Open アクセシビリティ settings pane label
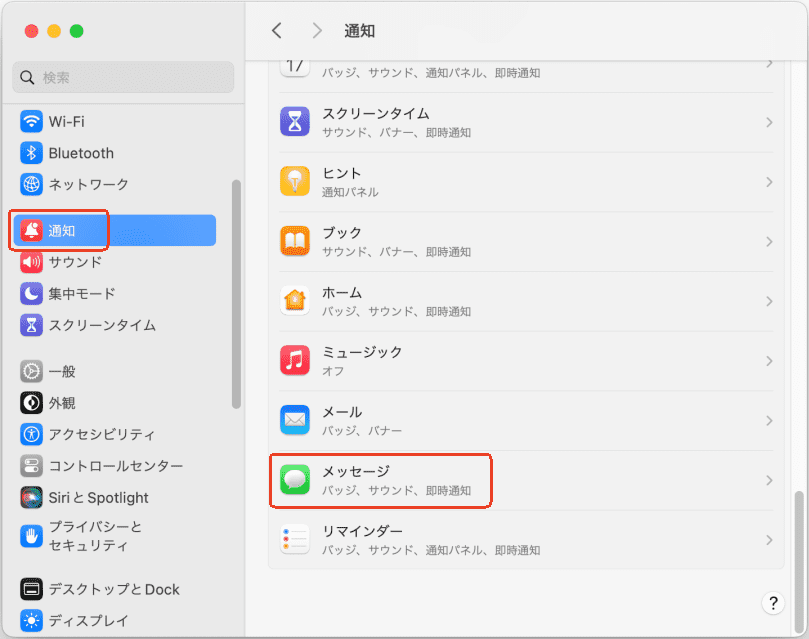Screen dimensions: 809x639 [x=102, y=434]
